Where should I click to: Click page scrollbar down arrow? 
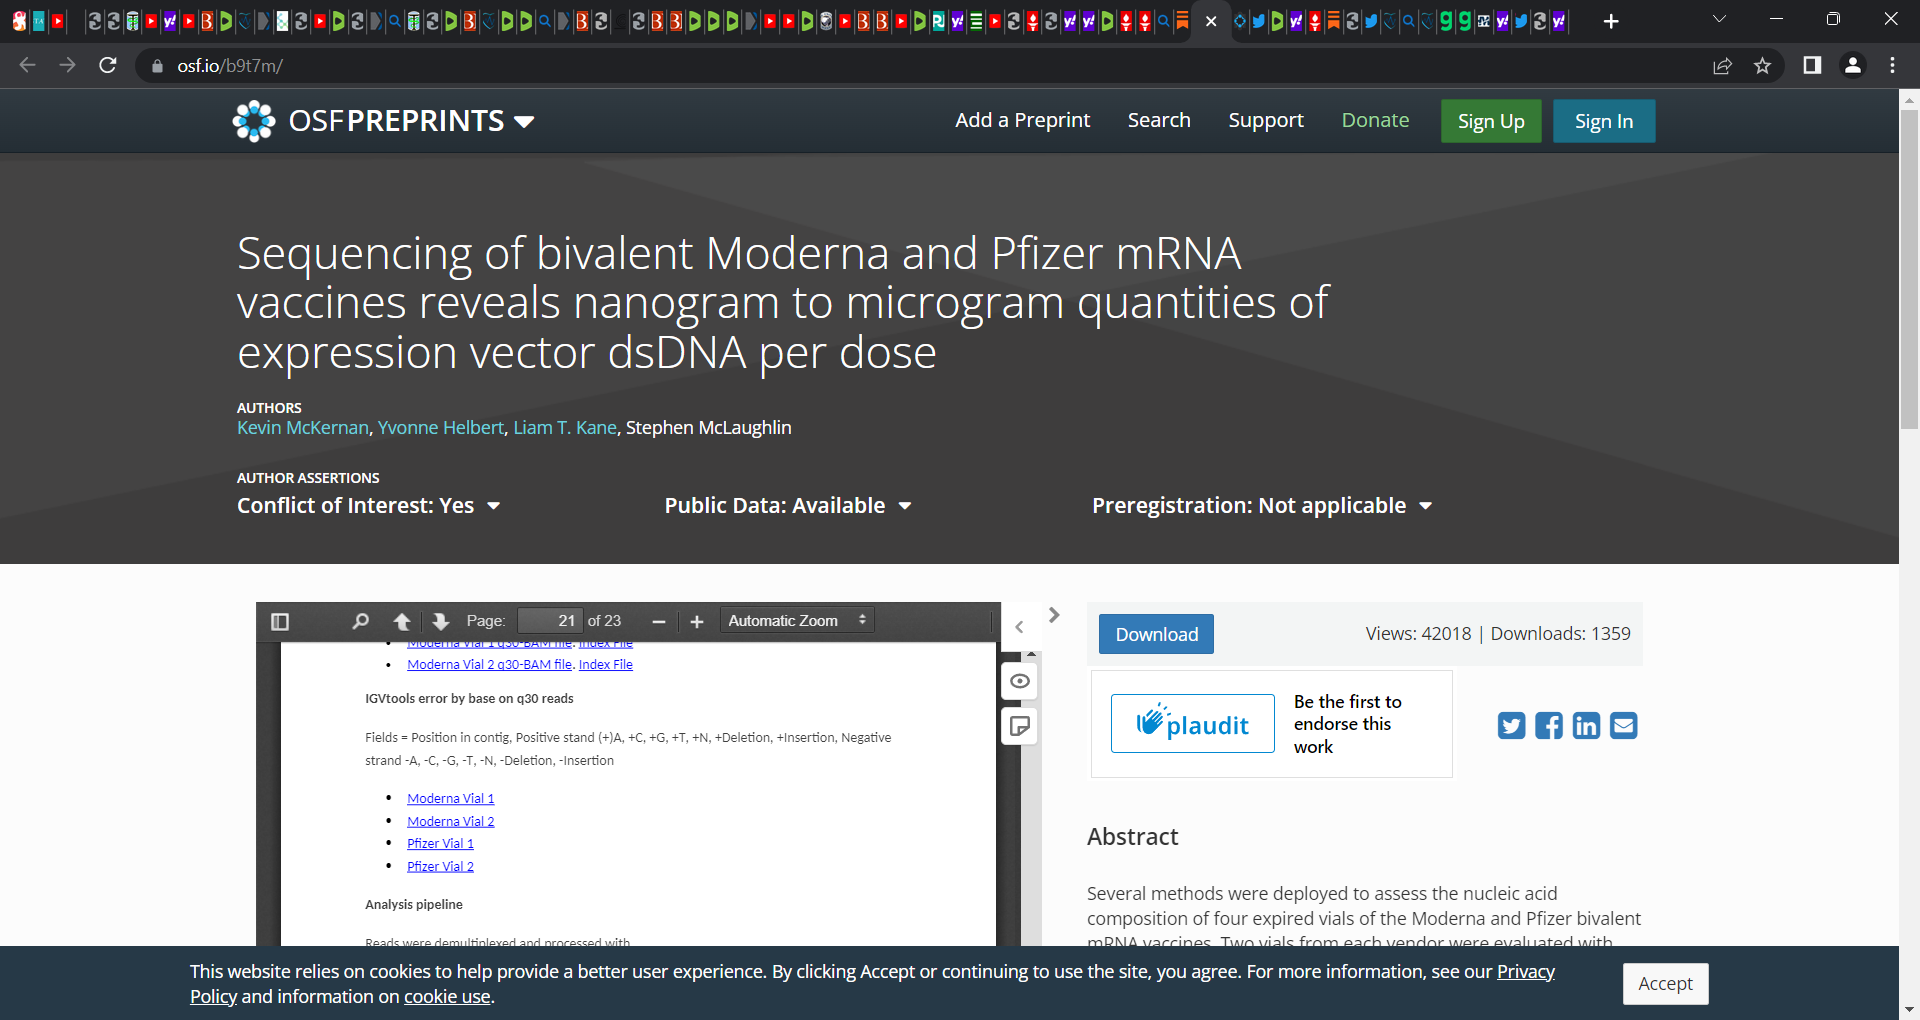[1909, 1010]
